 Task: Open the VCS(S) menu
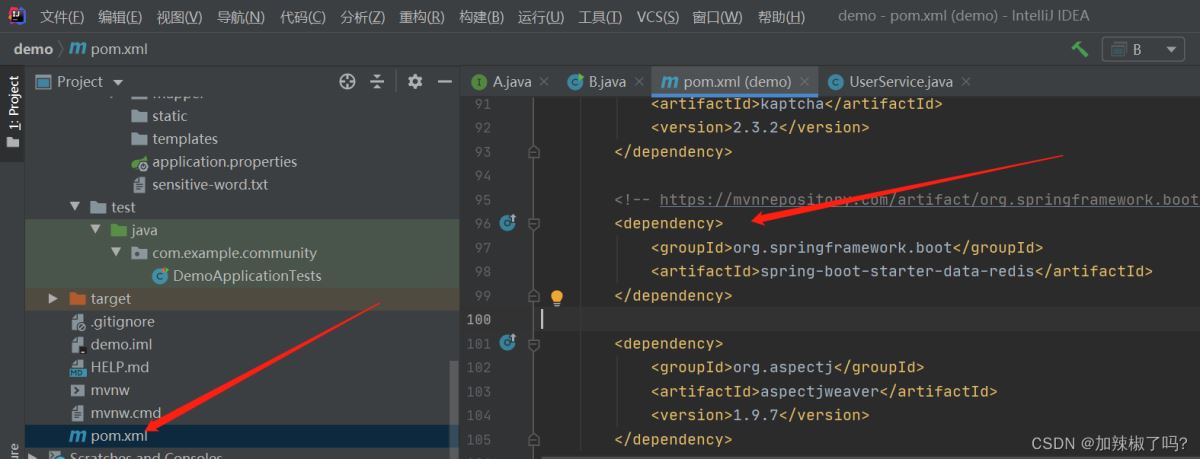click(658, 16)
